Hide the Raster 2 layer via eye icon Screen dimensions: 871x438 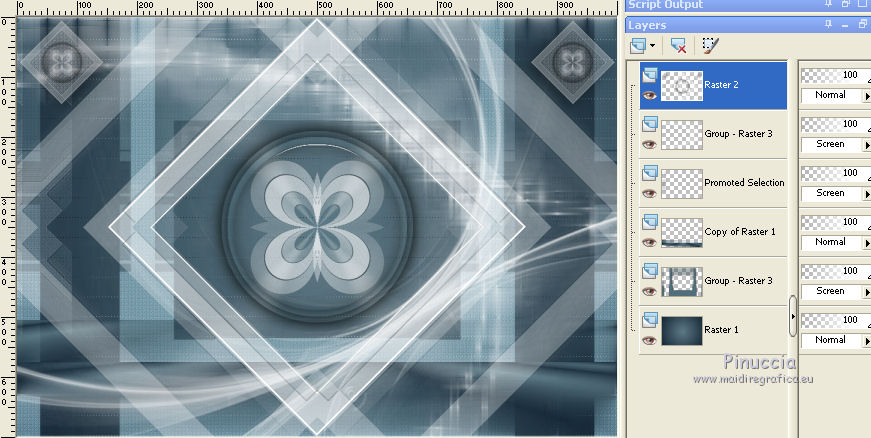click(x=649, y=95)
